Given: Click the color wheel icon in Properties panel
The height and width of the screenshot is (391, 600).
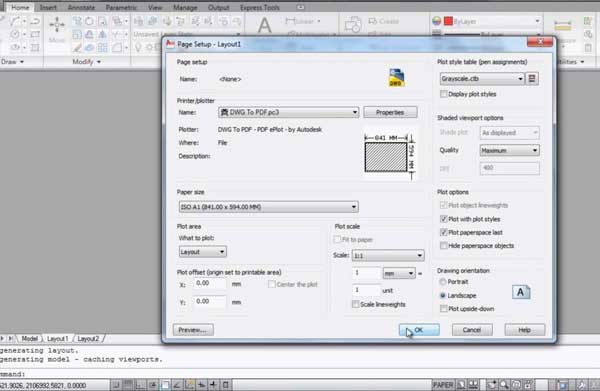Looking at the screenshot, I should pyautogui.click(x=437, y=21).
